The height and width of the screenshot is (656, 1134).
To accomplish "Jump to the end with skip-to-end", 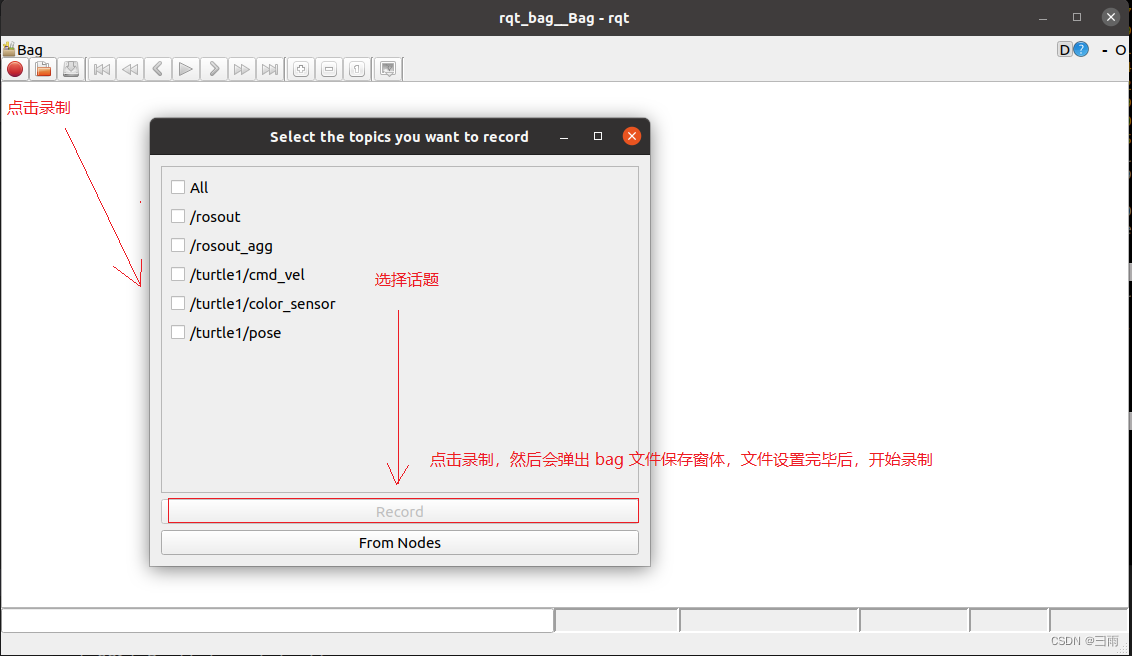I will (x=270, y=69).
